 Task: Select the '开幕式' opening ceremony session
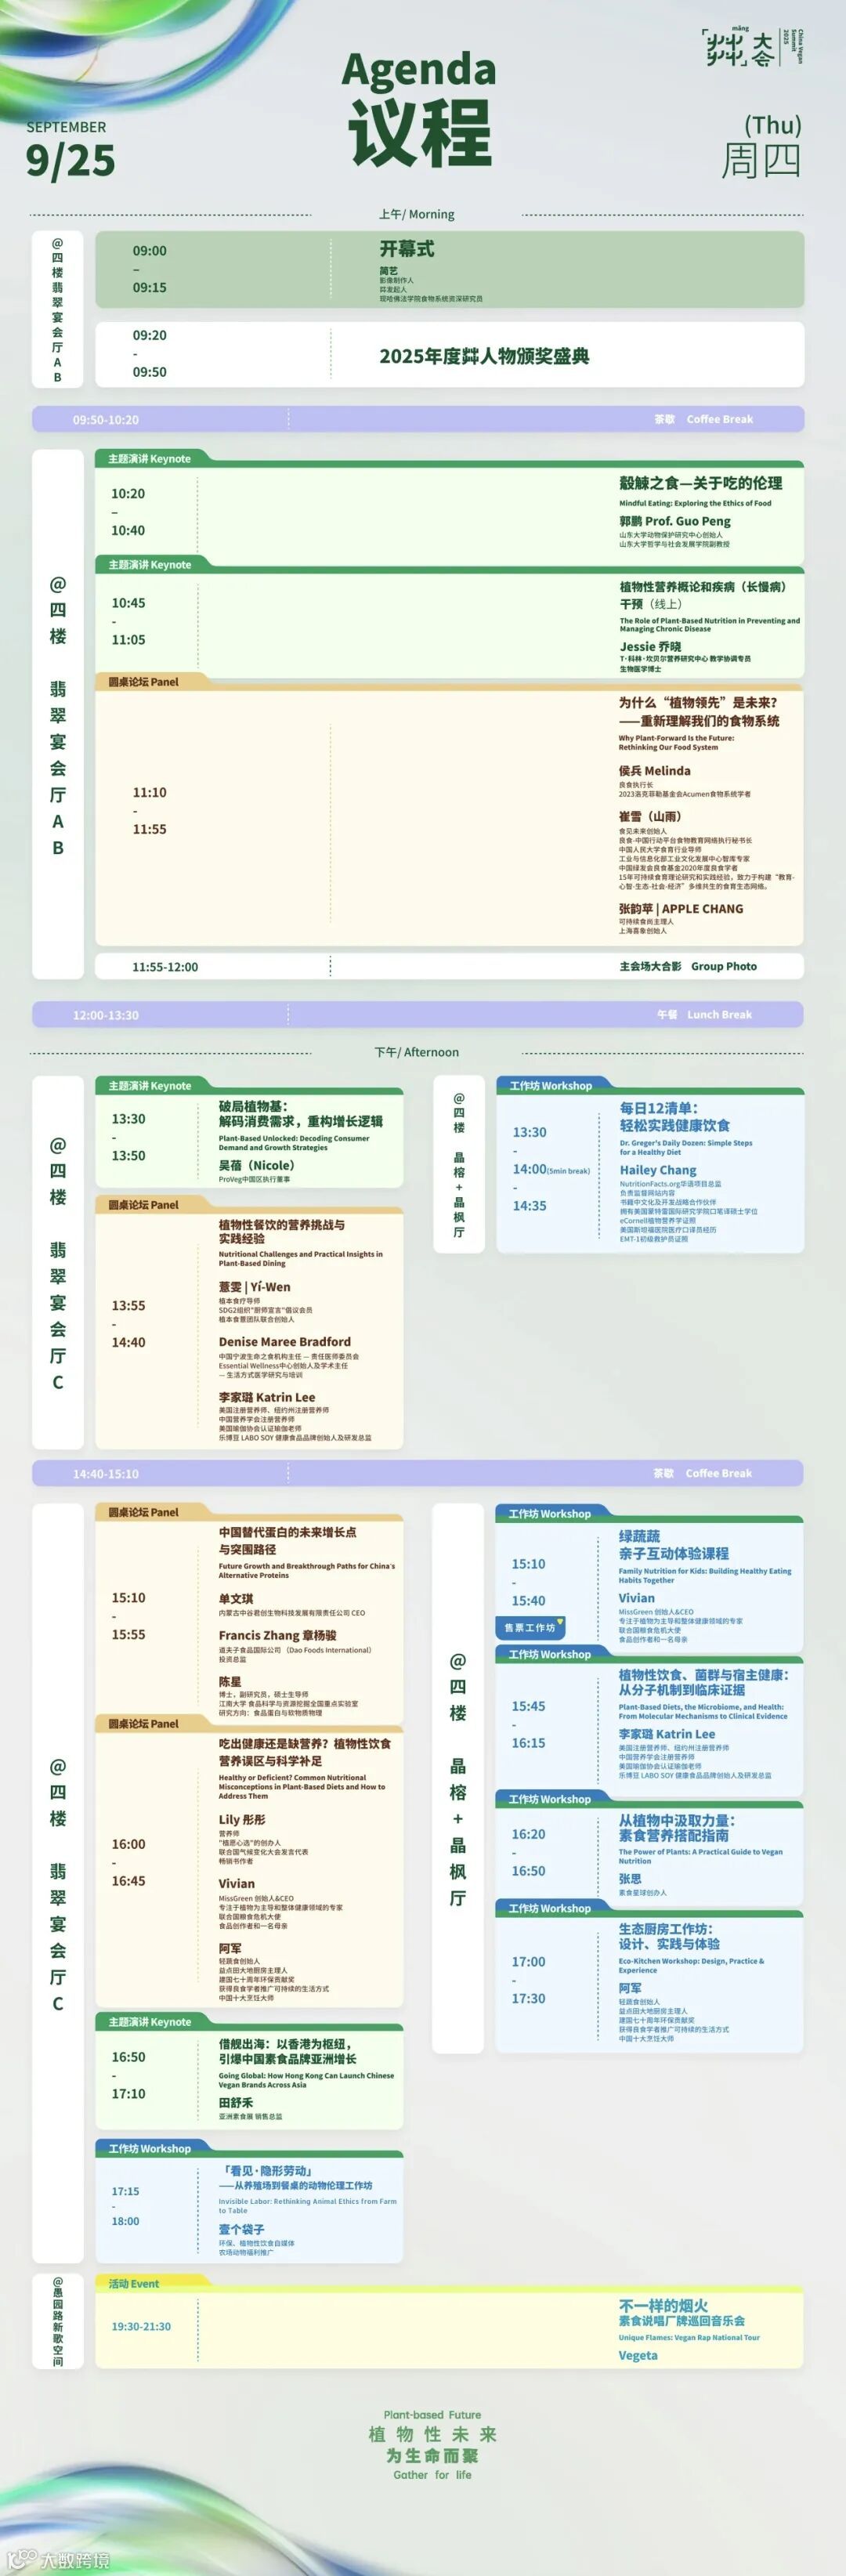coord(449,270)
